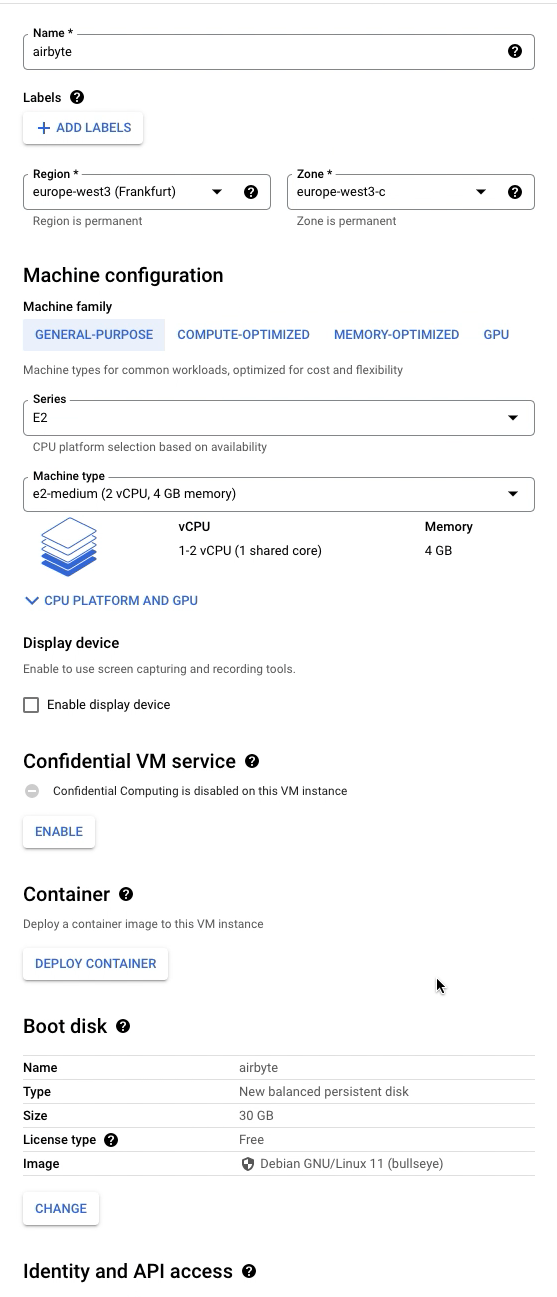Enable display device checkbox
Image resolution: width=557 pixels, height=1297 pixels.
click(31, 705)
